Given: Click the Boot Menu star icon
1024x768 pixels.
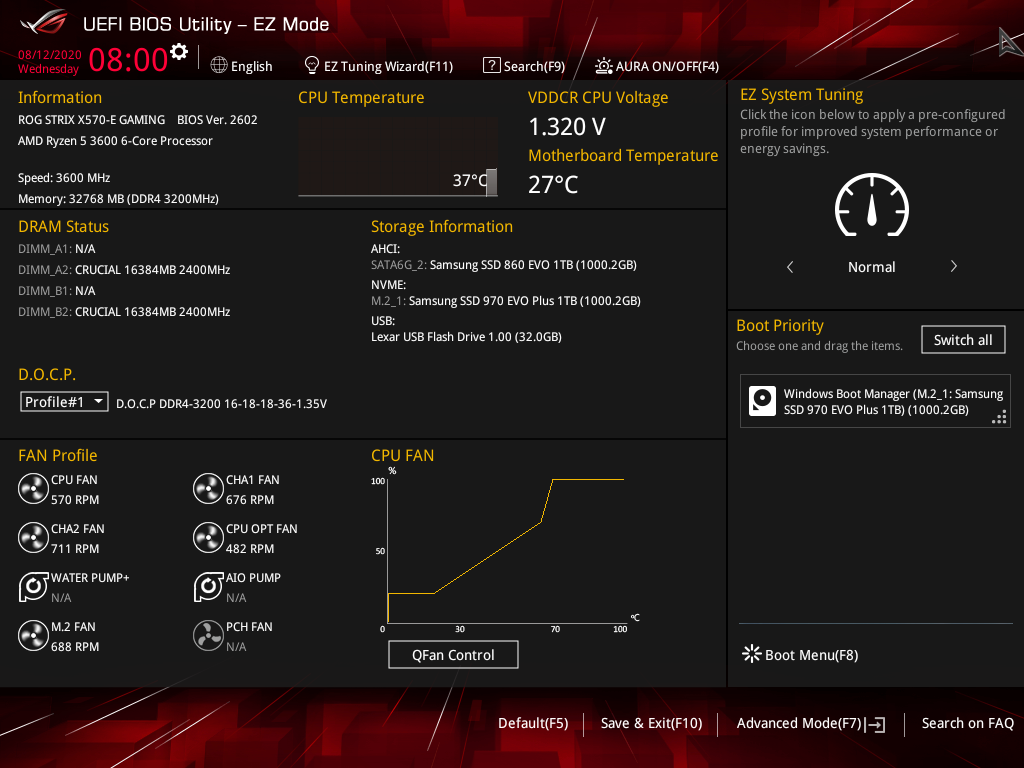Looking at the screenshot, I should (x=752, y=654).
